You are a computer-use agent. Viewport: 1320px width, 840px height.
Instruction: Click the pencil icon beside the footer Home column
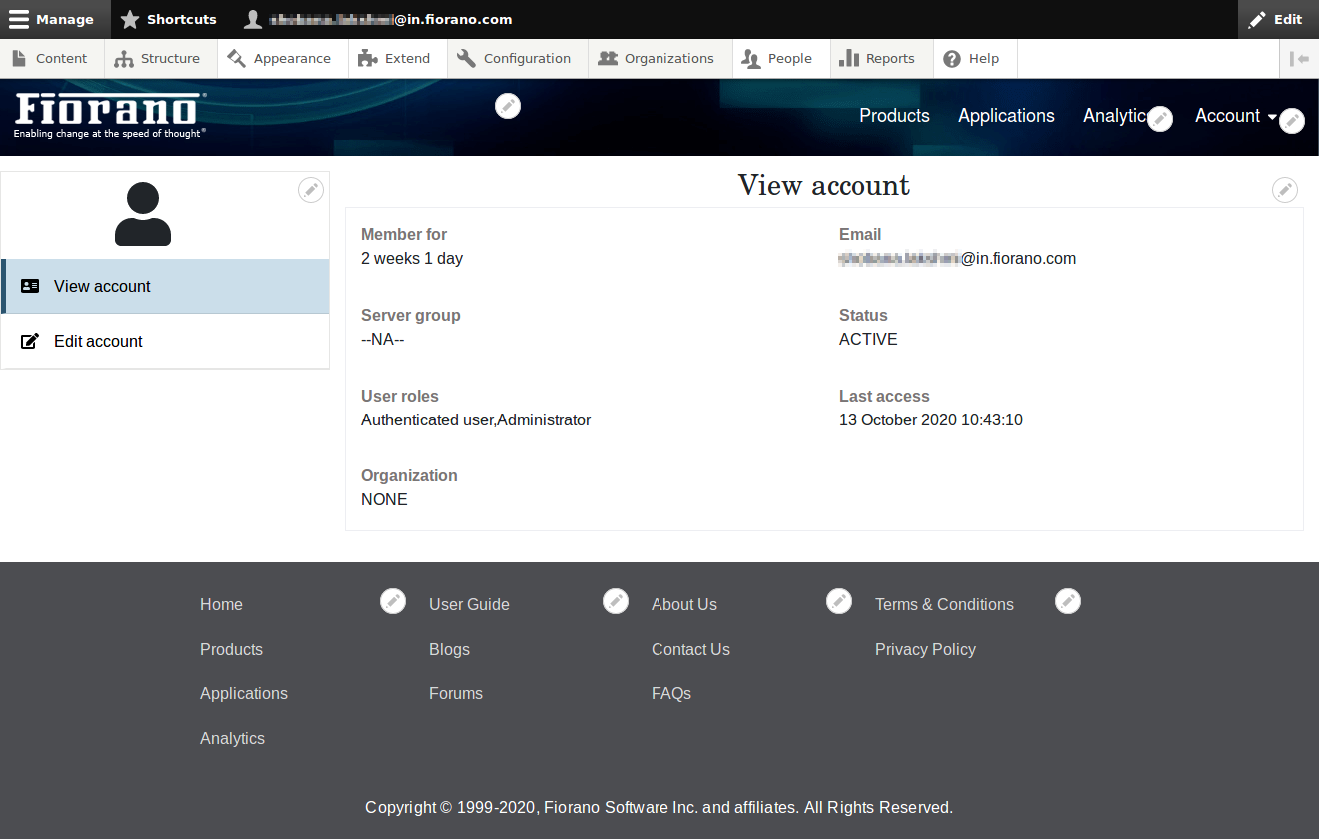point(393,601)
